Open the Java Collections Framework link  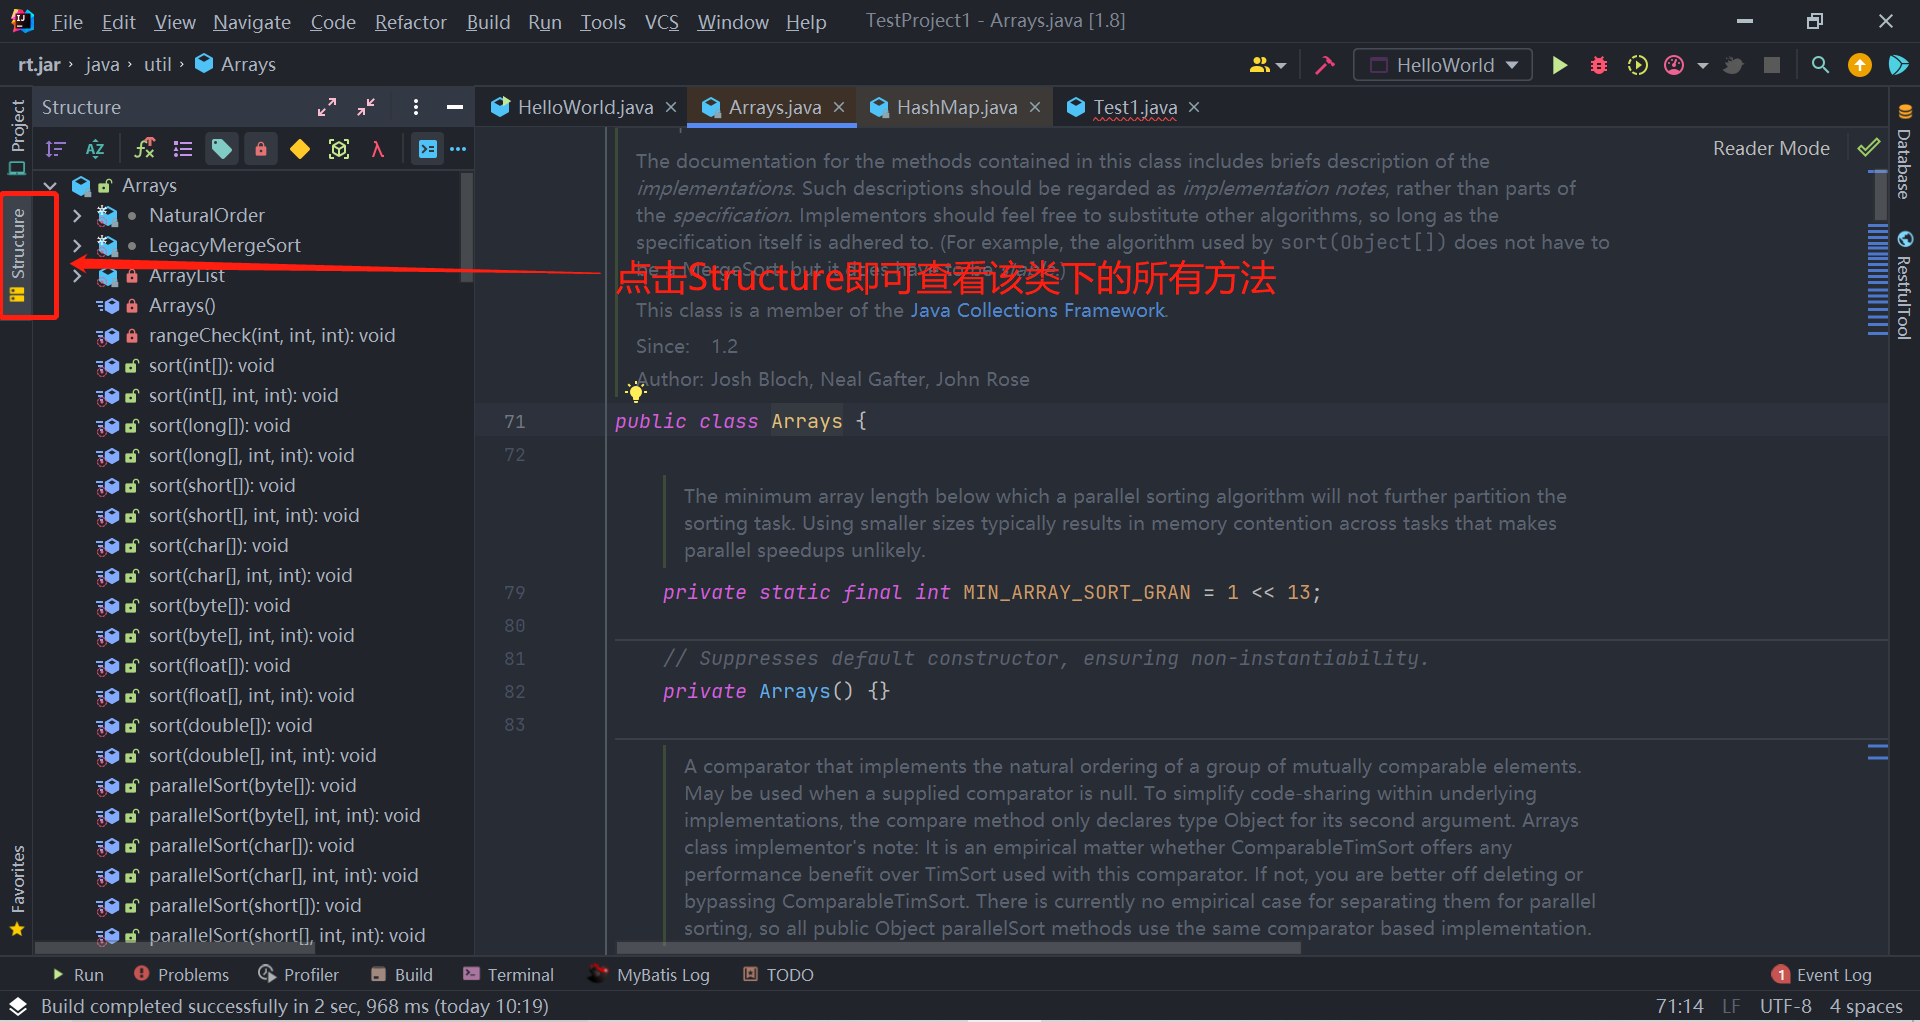click(1037, 310)
